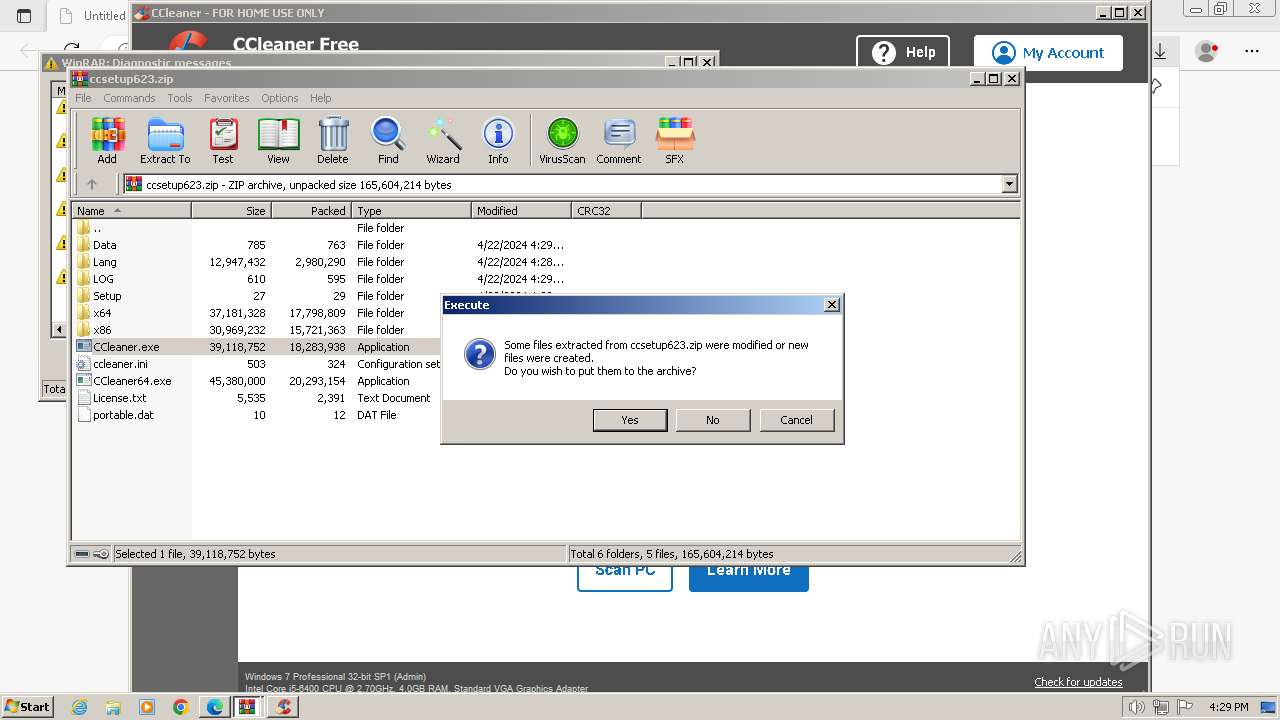Select the parent '..' folder row
1280x720 pixels.
pyautogui.click(x=546, y=228)
